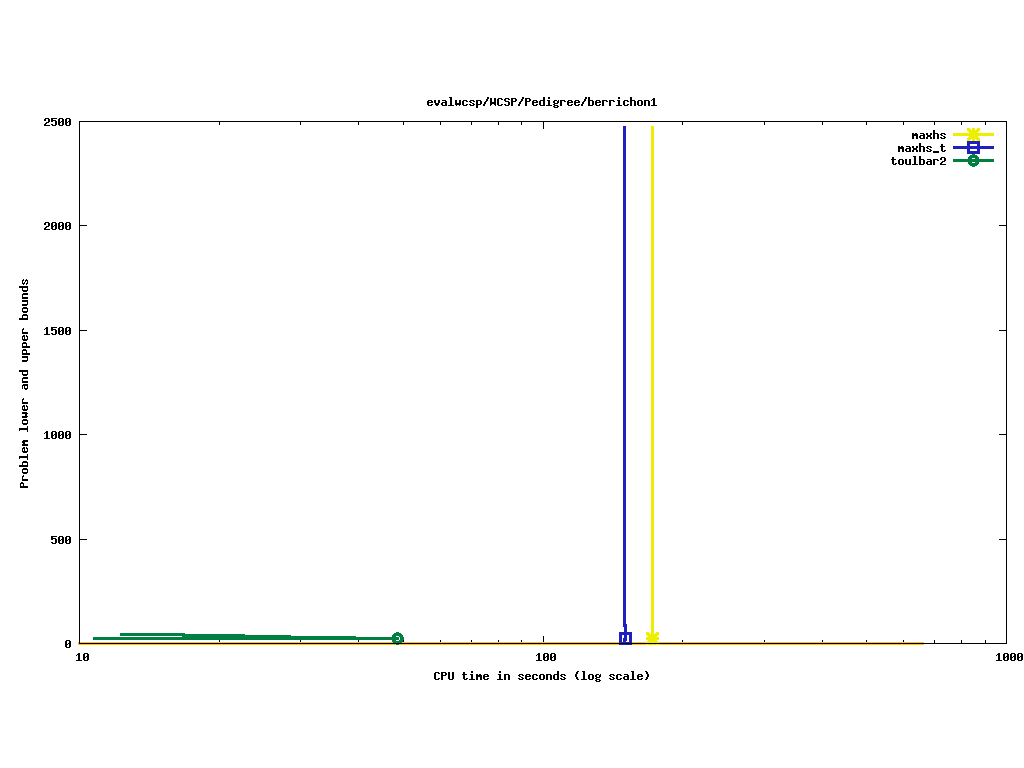The width and height of the screenshot is (1024, 768).
Task: Click the 100 x-axis tick label
Action: pos(545,658)
